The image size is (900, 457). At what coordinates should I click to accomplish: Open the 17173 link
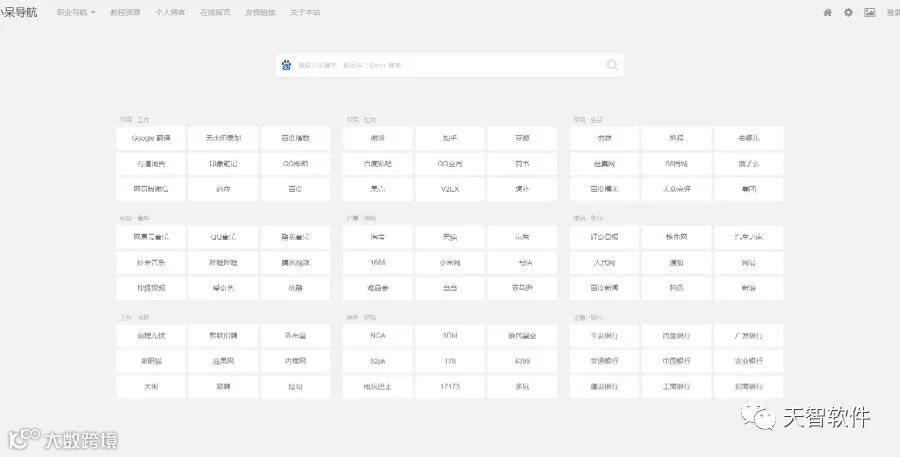point(450,386)
